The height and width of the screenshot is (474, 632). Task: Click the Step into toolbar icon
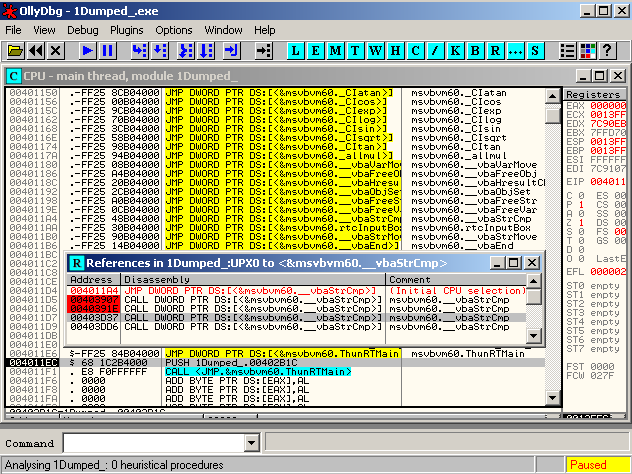pyautogui.click(x=139, y=51)
